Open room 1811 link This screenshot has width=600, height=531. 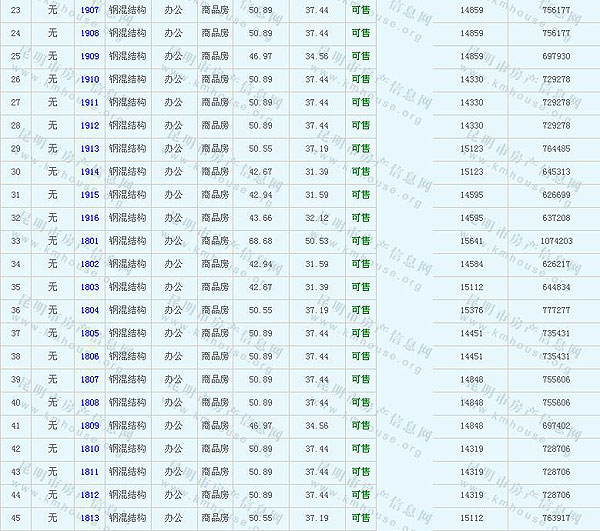tap(89, 471)
